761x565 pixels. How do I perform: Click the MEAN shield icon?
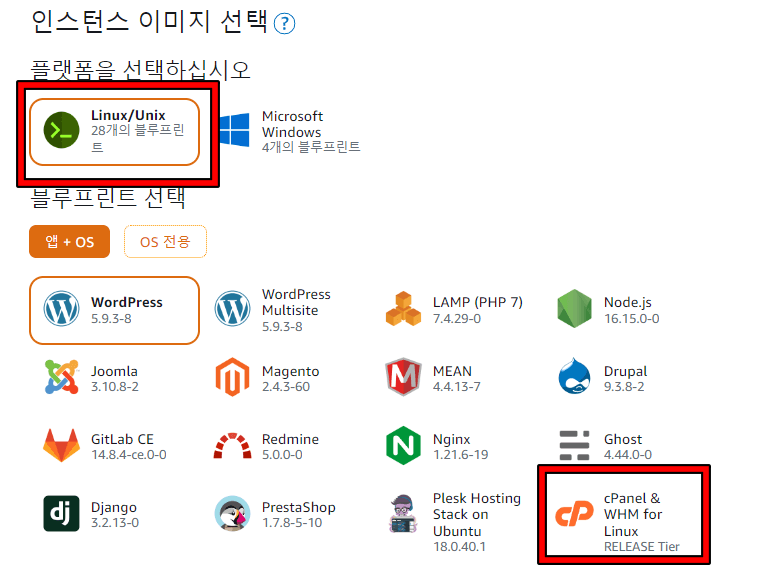(403, 377)
